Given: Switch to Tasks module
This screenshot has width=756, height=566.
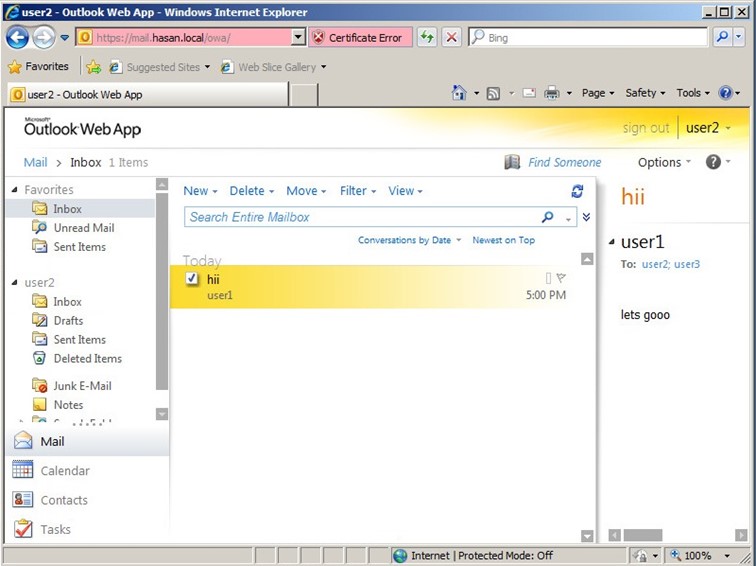Looking at the screenshot, I should click(87, 529).
